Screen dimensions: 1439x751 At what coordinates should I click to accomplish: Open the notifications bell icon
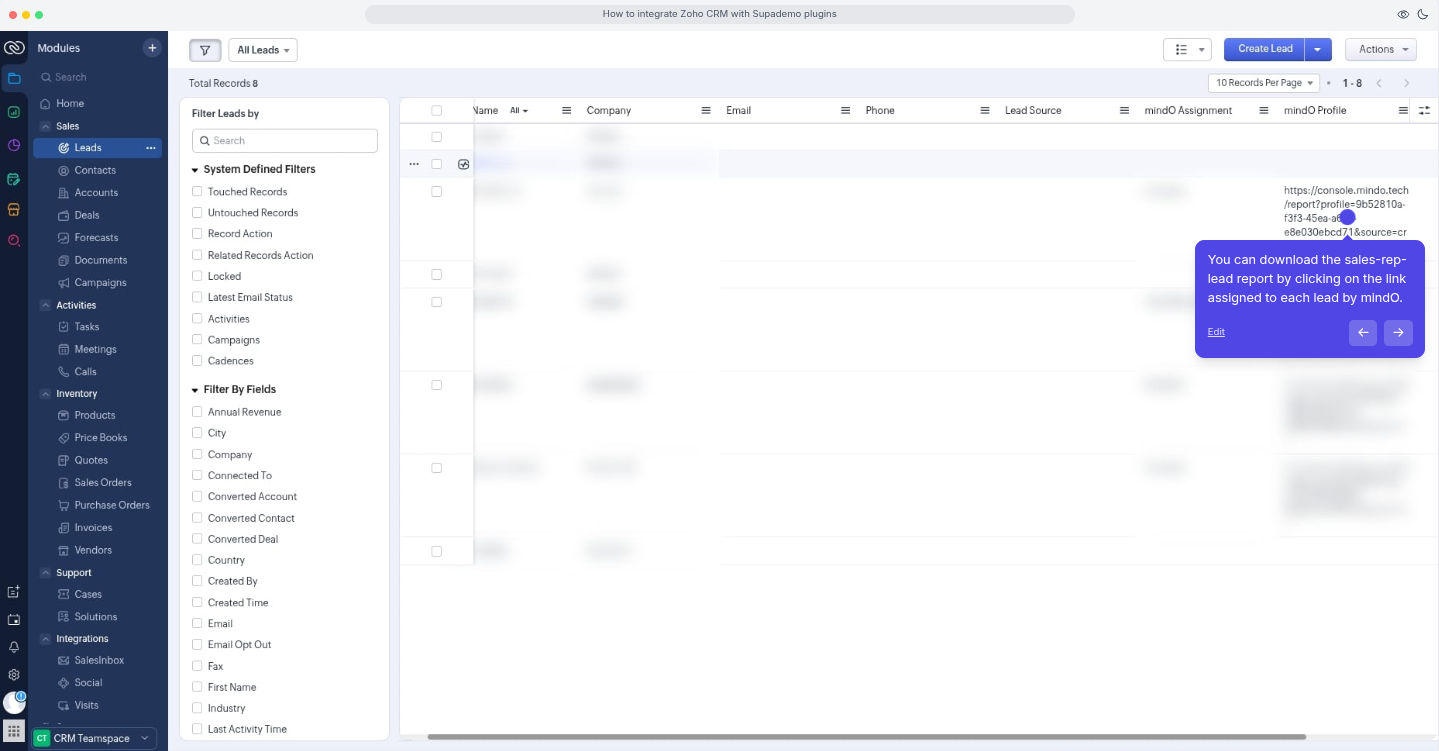click(14, 647)
